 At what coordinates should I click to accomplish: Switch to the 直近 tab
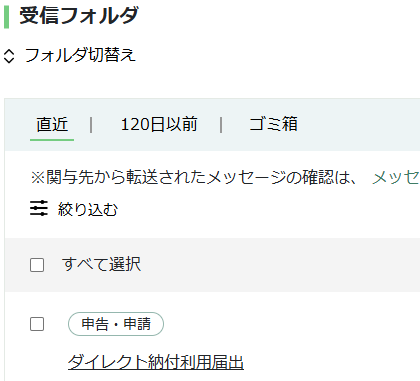[x=52, y=124]
